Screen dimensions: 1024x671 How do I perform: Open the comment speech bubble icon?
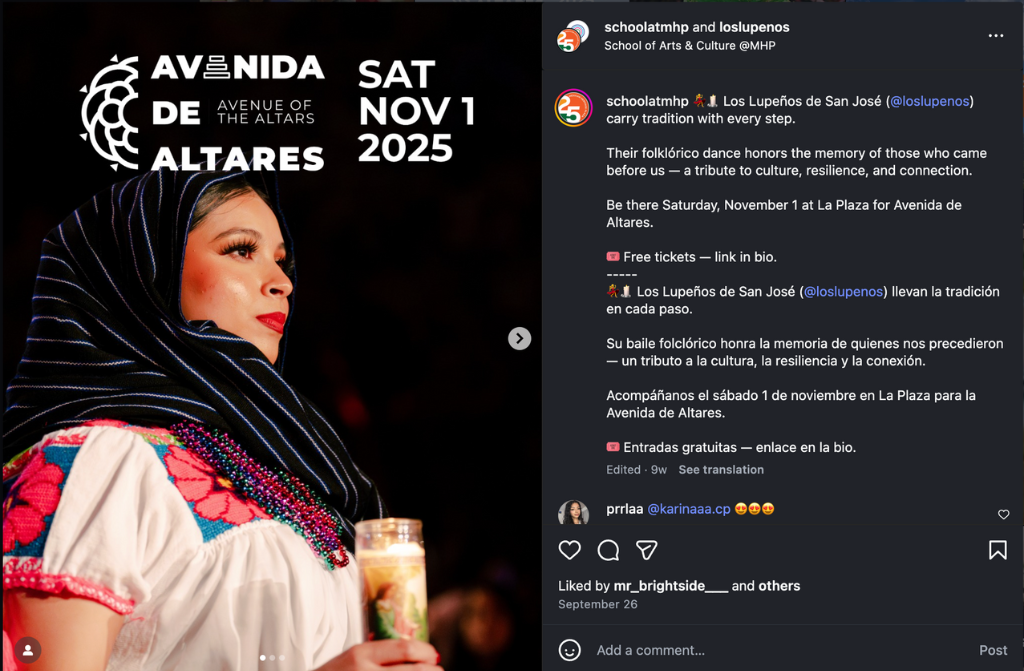(608, 550)
